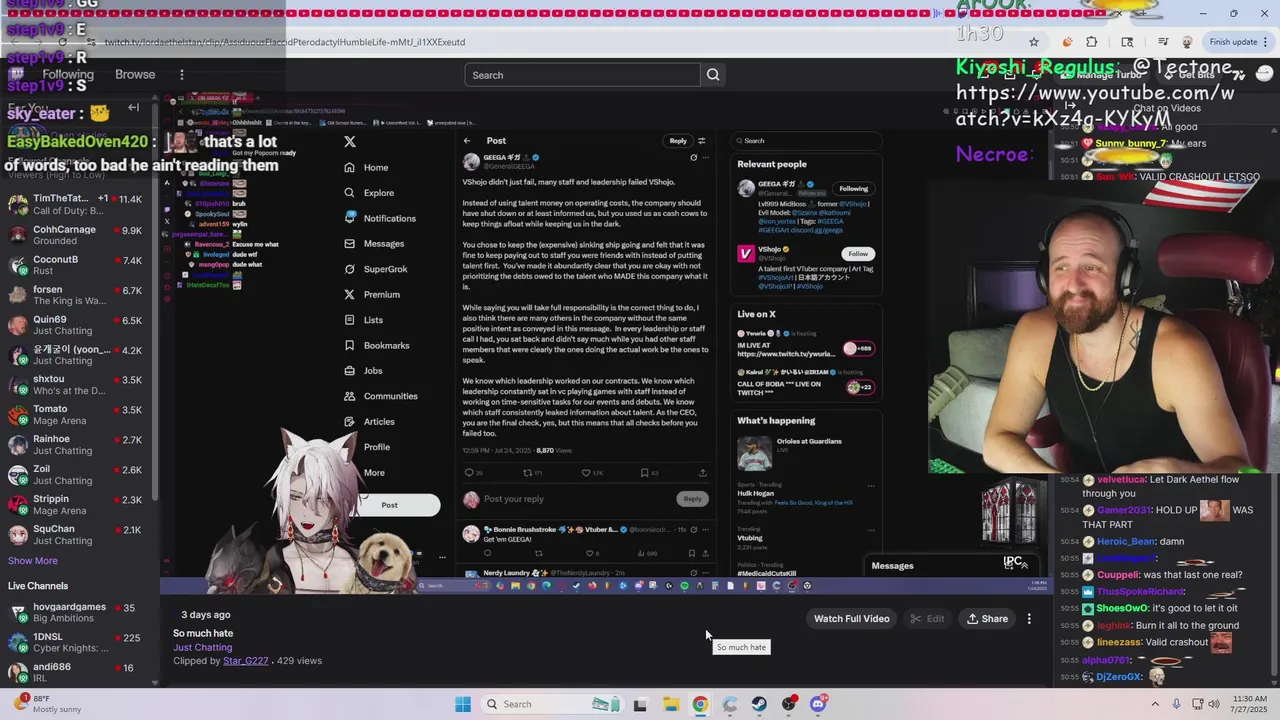The height and width of the screenshot is (720, 1280).
Task: Open the Just Chatting category link under clip
Action: 202,647
